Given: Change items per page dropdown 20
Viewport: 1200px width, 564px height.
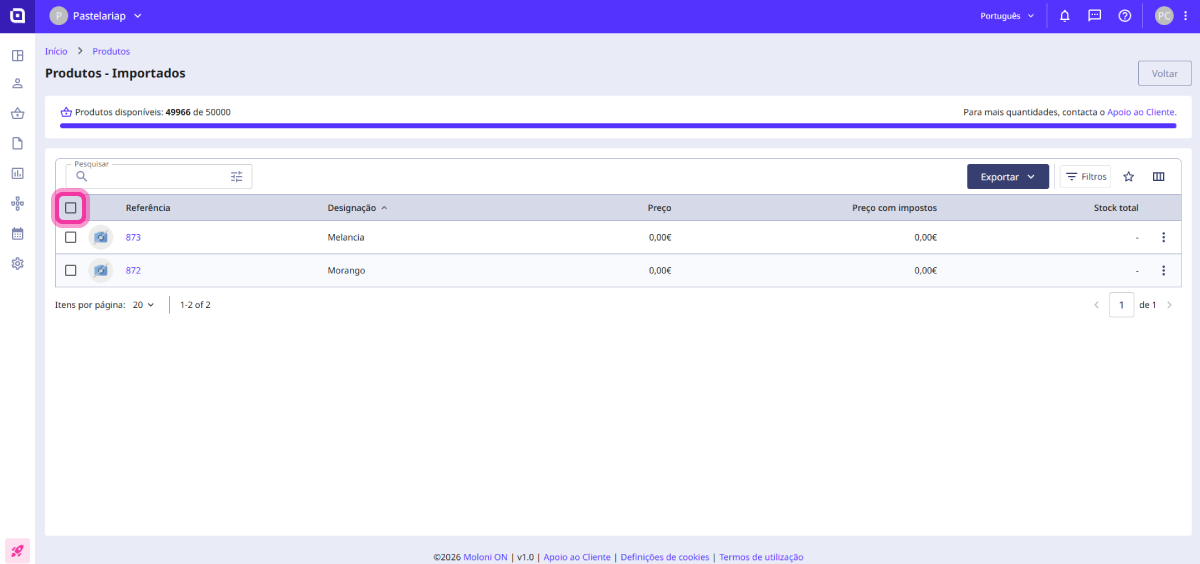Looking at the screenshot, I should 144,305.
